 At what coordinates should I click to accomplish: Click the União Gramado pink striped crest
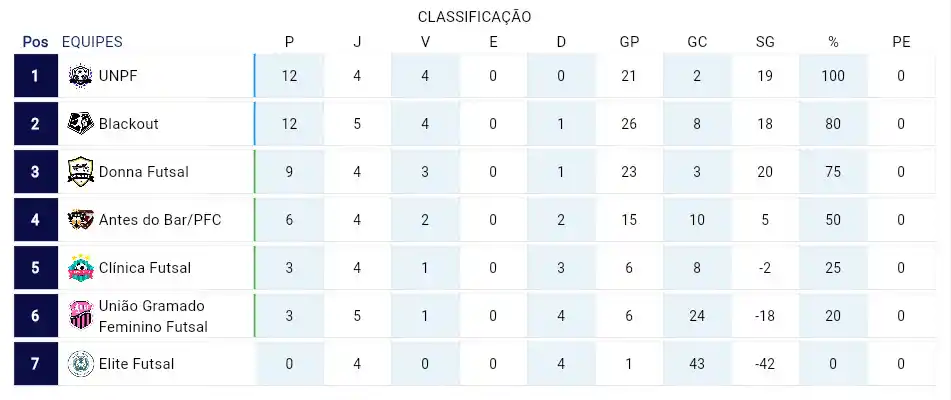click(80, 315)
